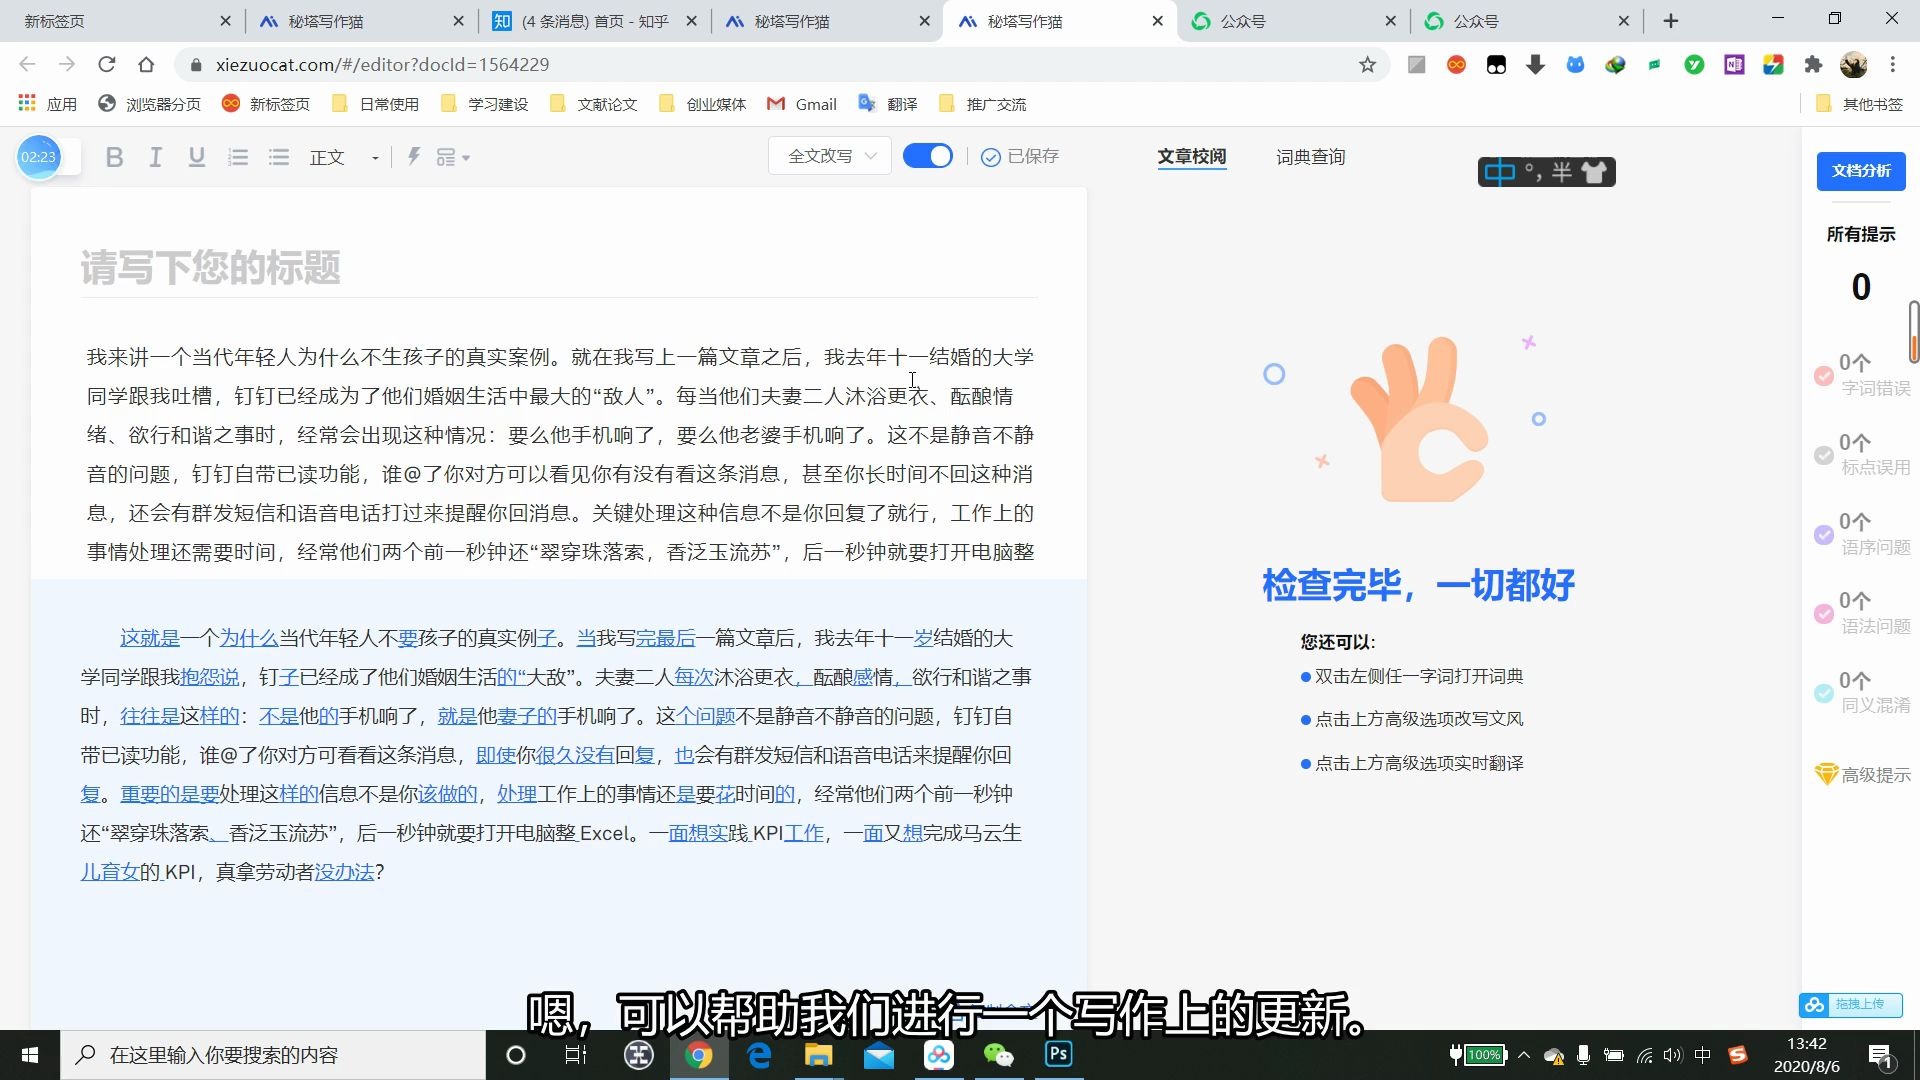
Task: Insert a numbered list
Action: coord(238,157)
